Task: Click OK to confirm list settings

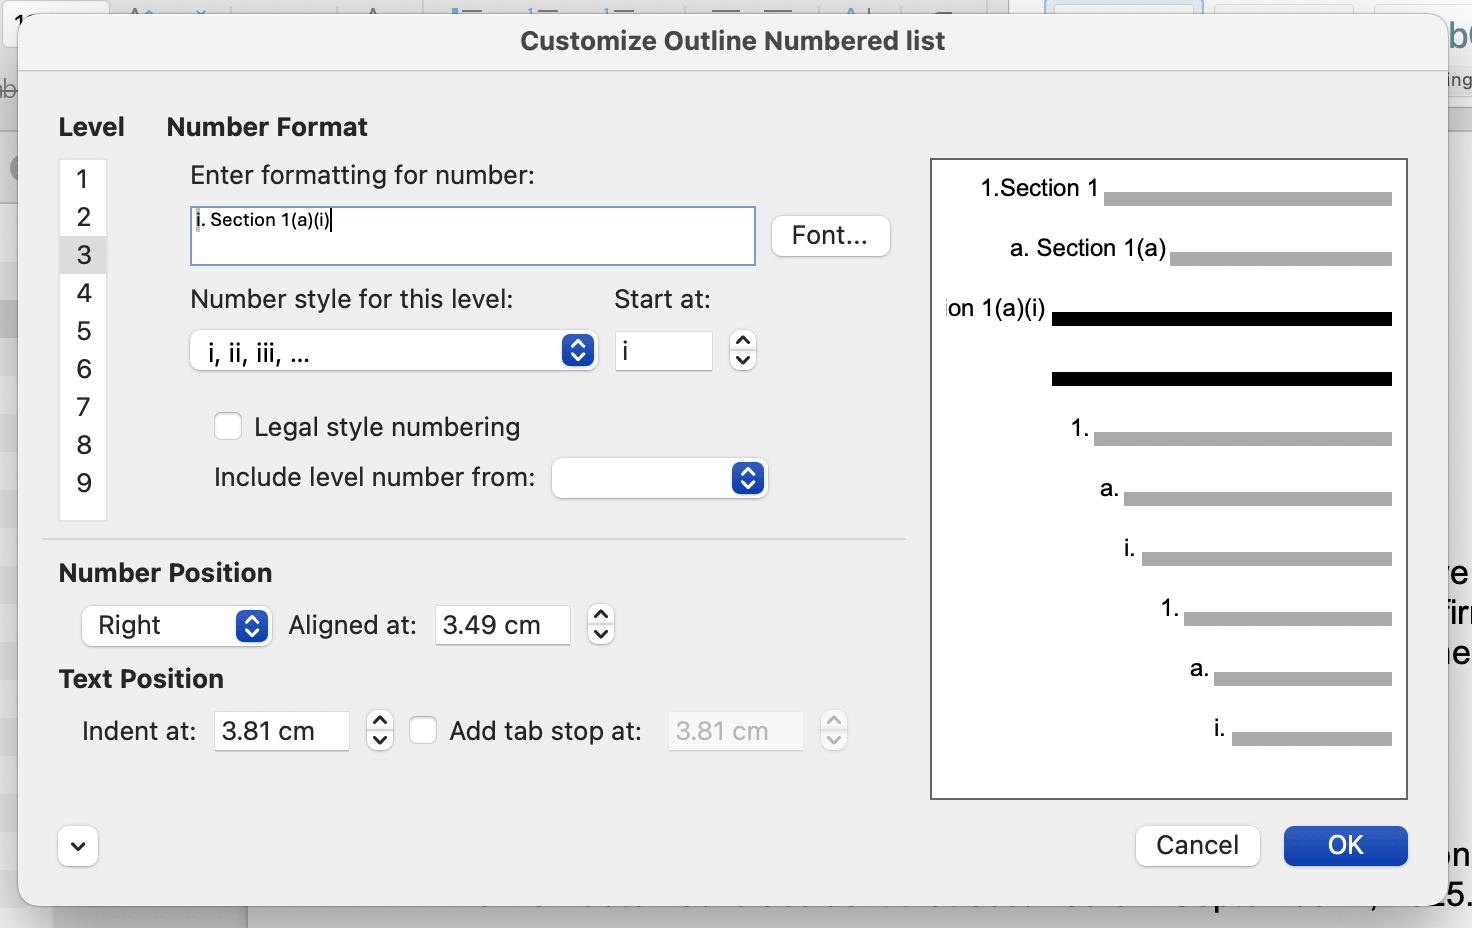Action: [1345, 846]
